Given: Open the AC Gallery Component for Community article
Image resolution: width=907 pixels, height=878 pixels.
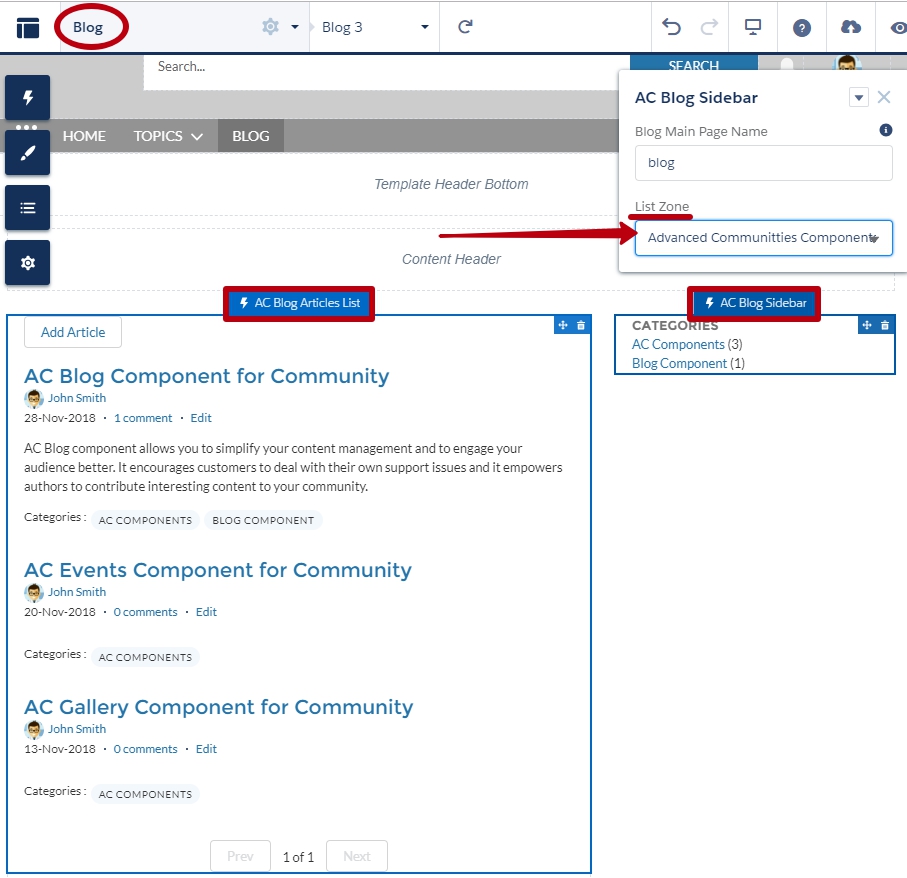Looking at the screenshot, I should pyautogui.click(x=219, y=707).
